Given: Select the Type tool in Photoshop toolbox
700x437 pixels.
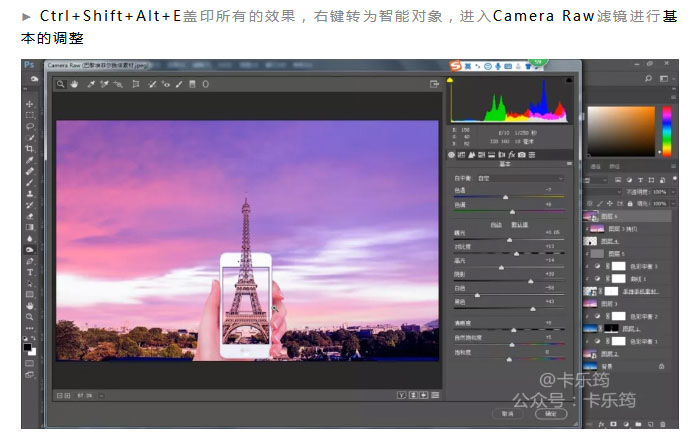Looking at the screenshot, I should [x=30, y=272].
